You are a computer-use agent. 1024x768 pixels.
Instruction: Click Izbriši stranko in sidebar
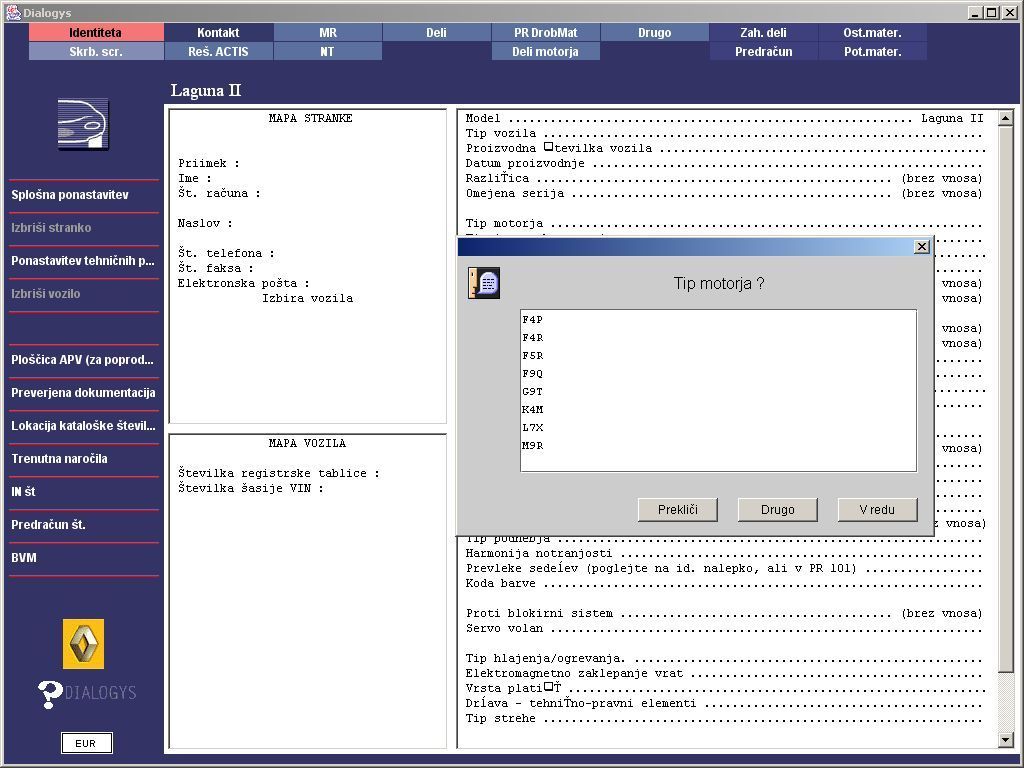[x=84, y=228]
